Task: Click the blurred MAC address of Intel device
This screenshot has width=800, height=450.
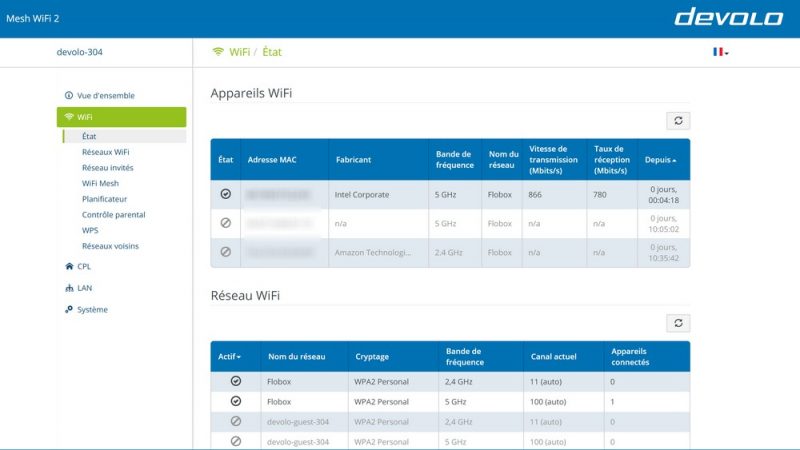Action: 278,194
